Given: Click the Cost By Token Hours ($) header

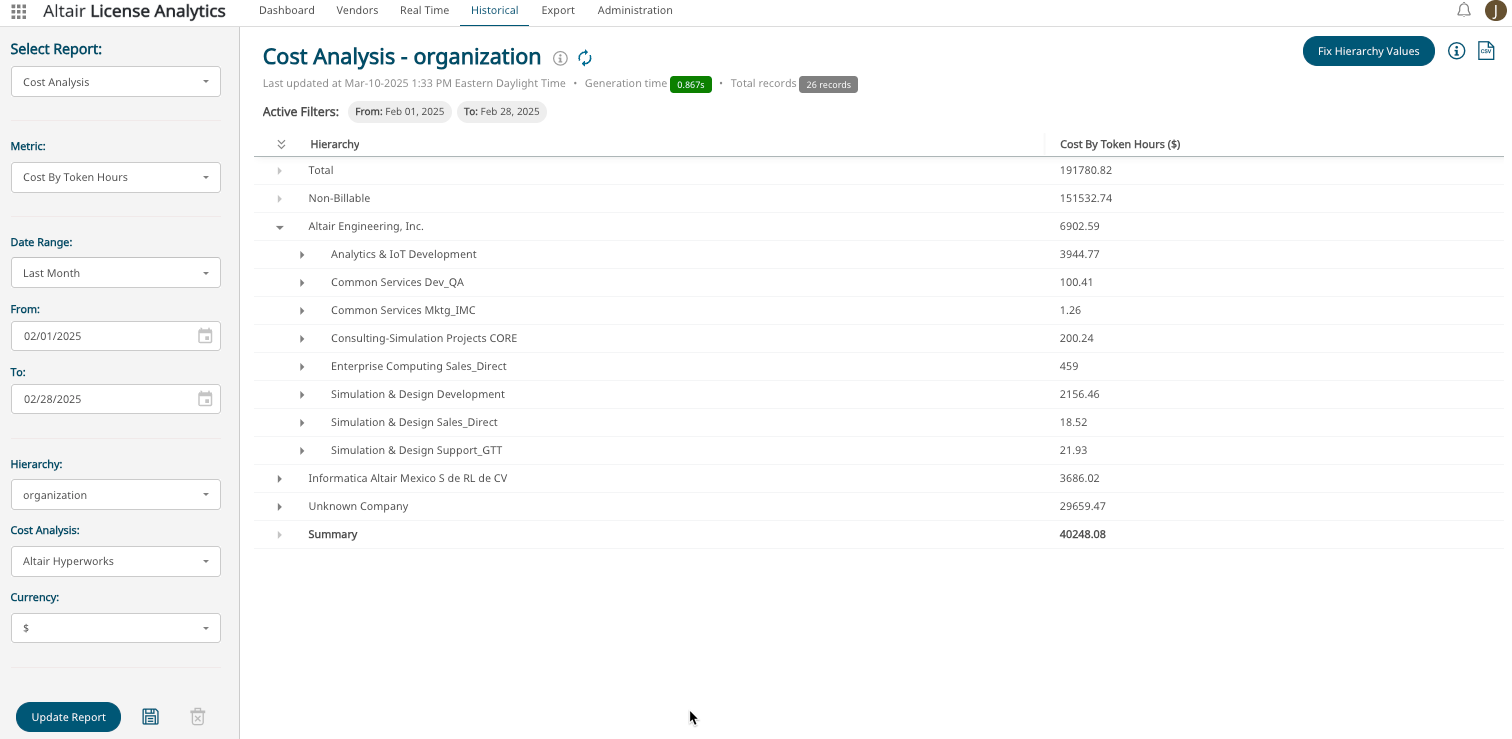Looking at the screenshot, I should coord(1120,144).
